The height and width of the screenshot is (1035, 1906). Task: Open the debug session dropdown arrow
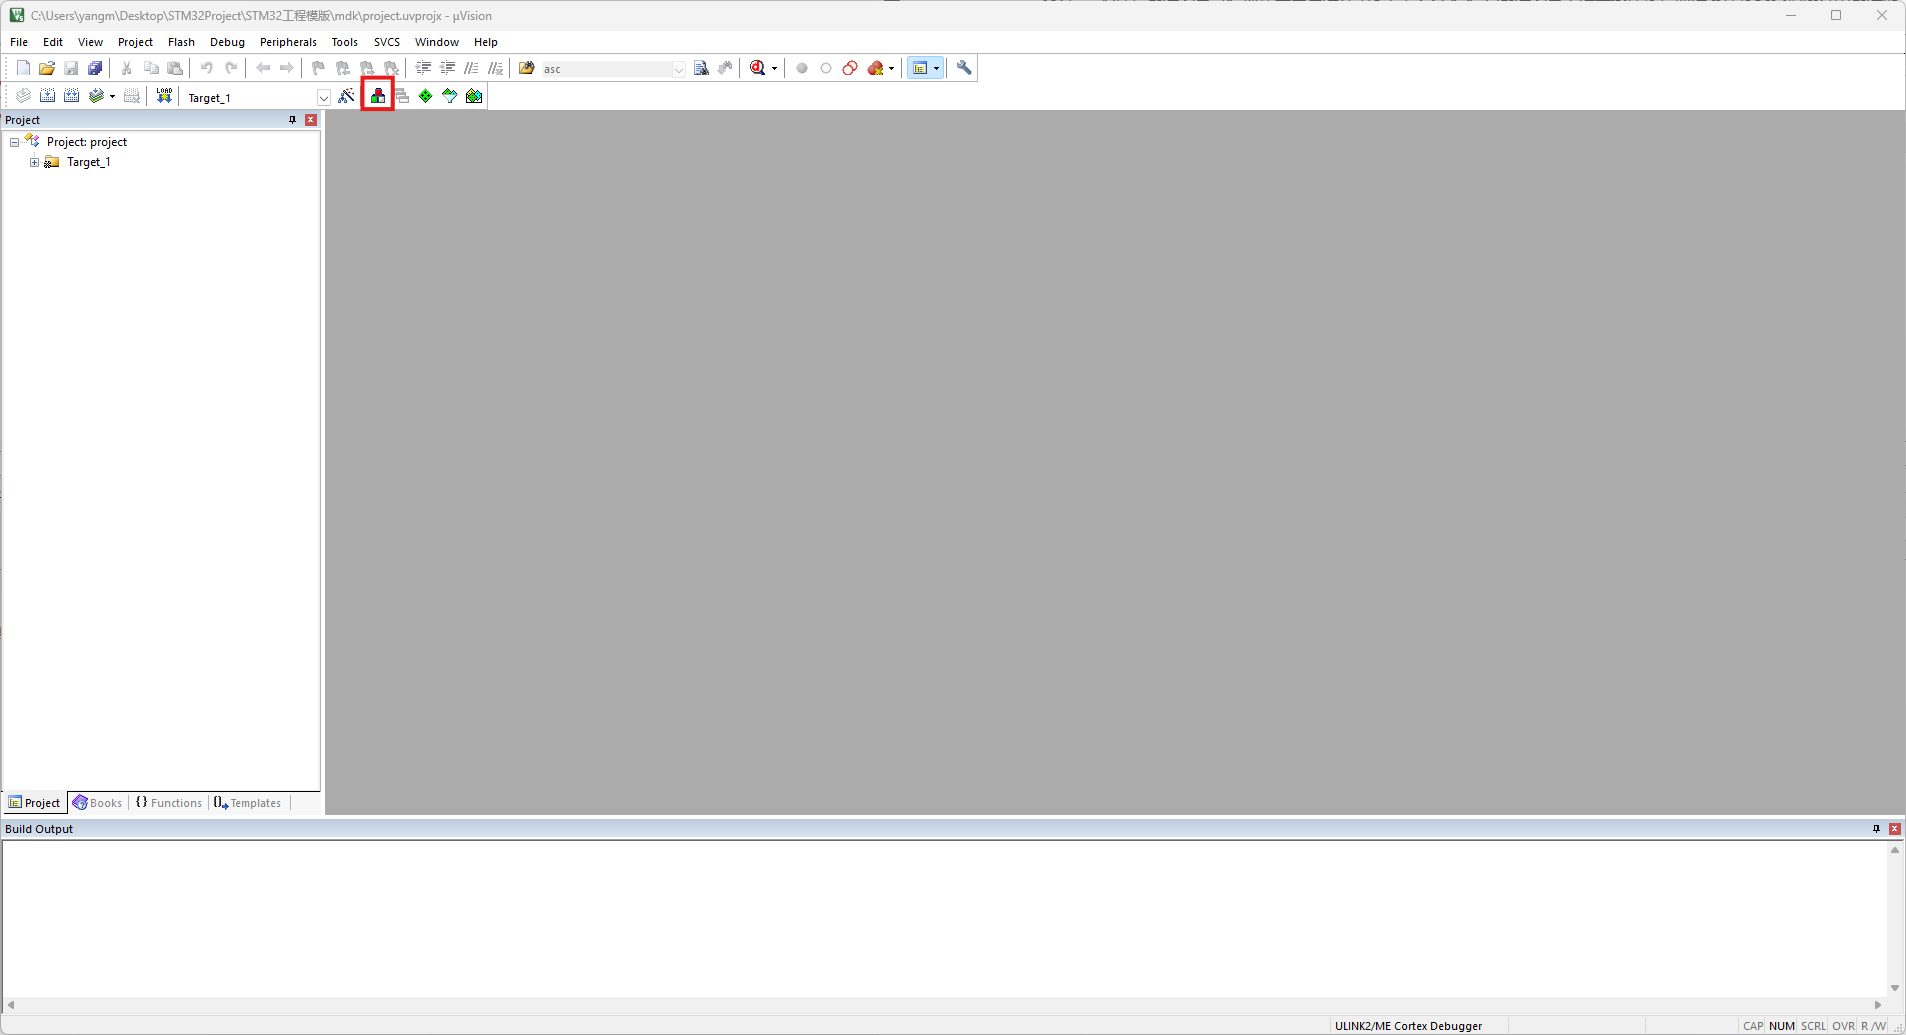[x=774, y=69]
